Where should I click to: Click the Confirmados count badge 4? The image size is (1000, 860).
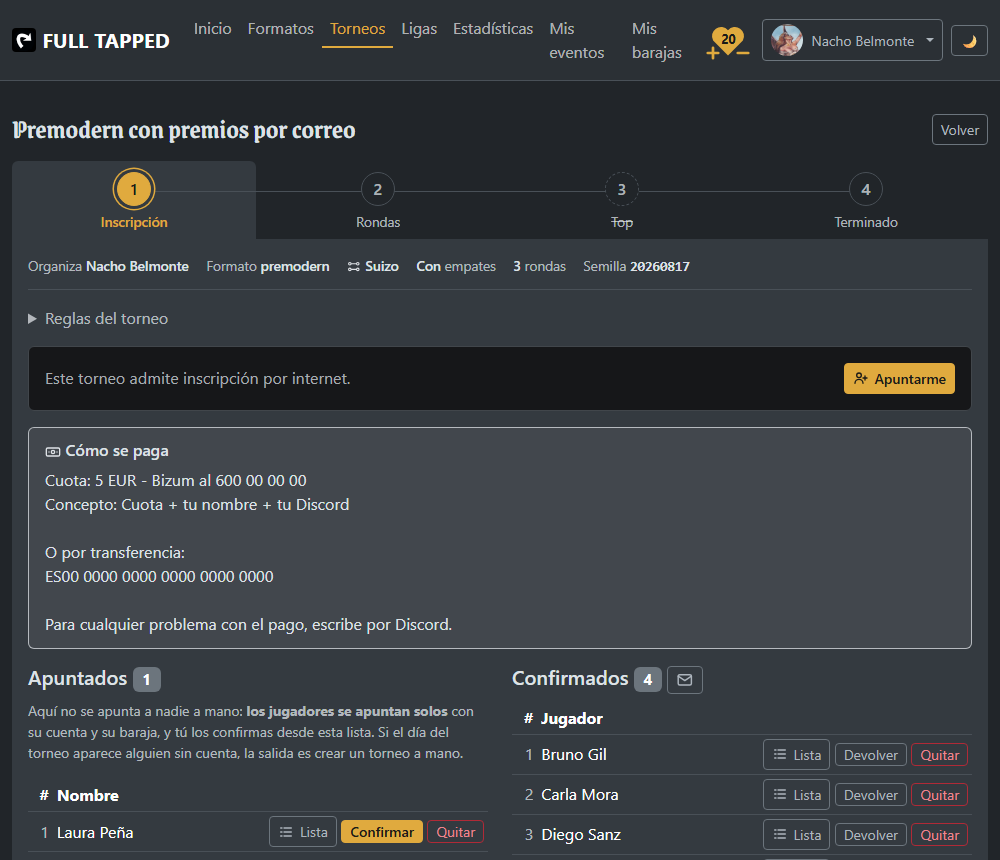(647, 679)
